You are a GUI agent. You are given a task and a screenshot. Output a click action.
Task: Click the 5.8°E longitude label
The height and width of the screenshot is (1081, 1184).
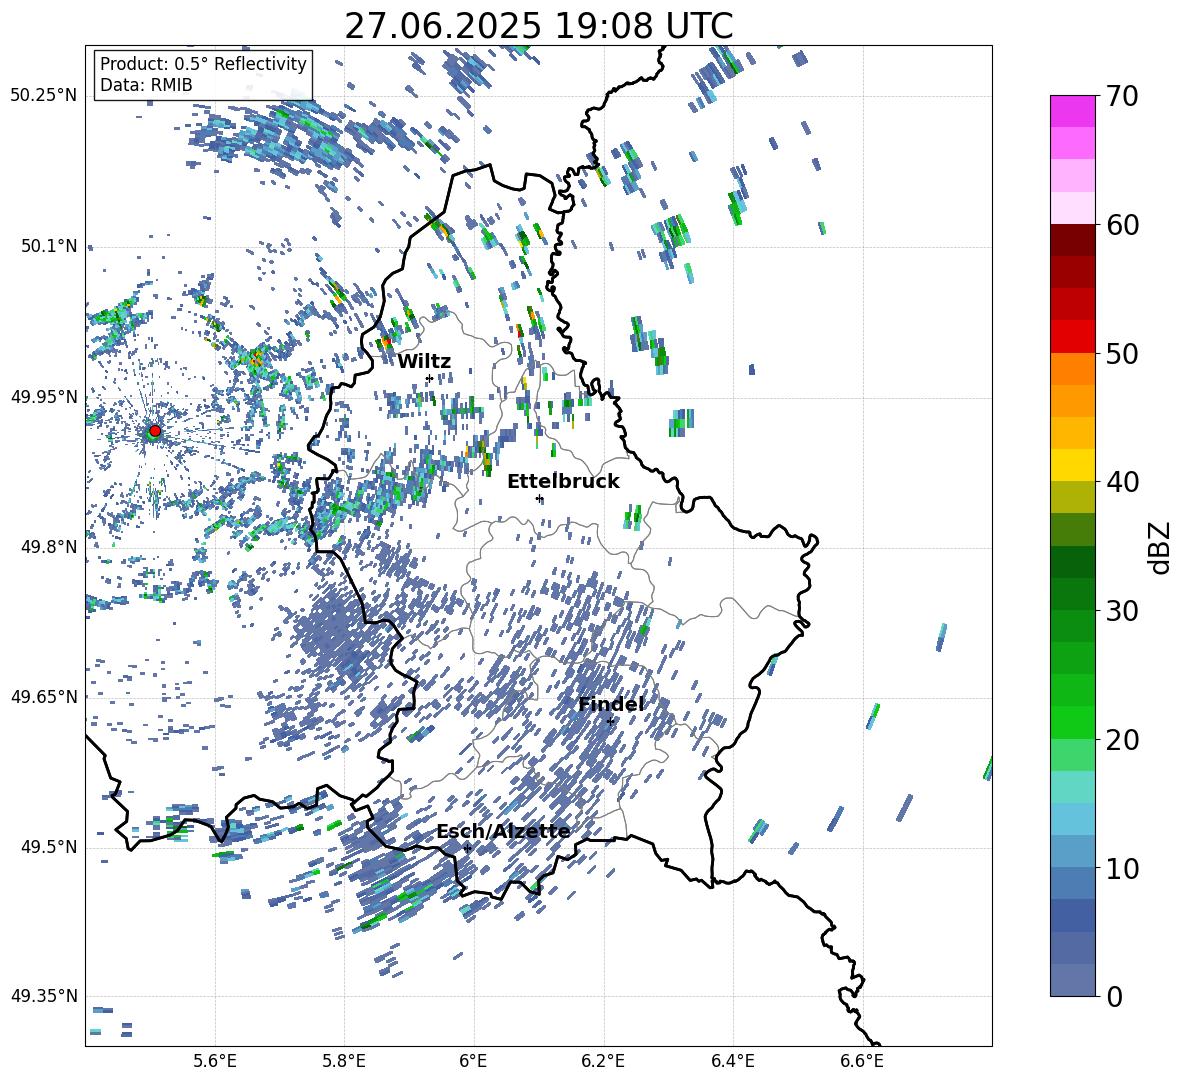click(x=344, y=1061)
